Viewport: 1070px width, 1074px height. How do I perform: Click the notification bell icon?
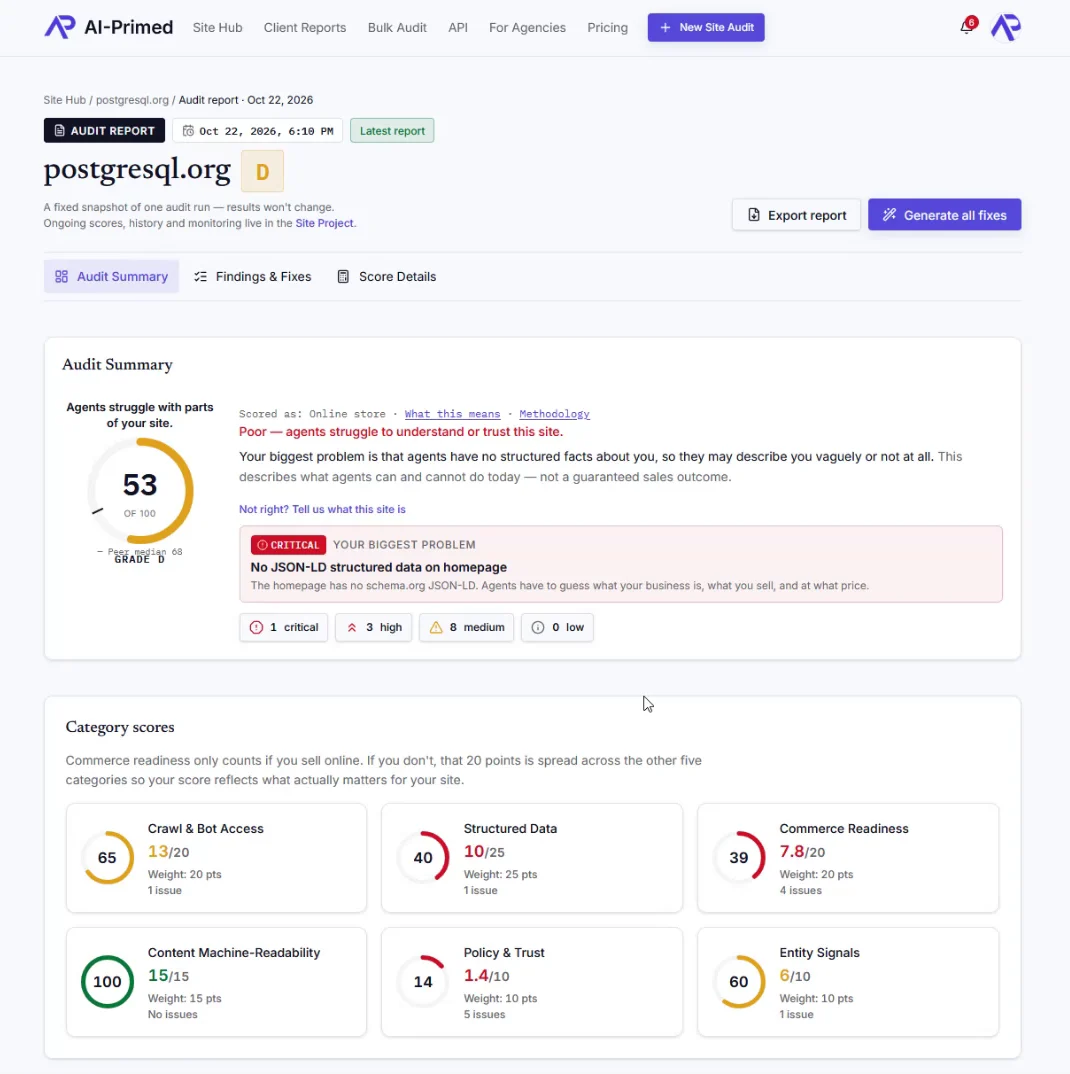click(967, 27)
